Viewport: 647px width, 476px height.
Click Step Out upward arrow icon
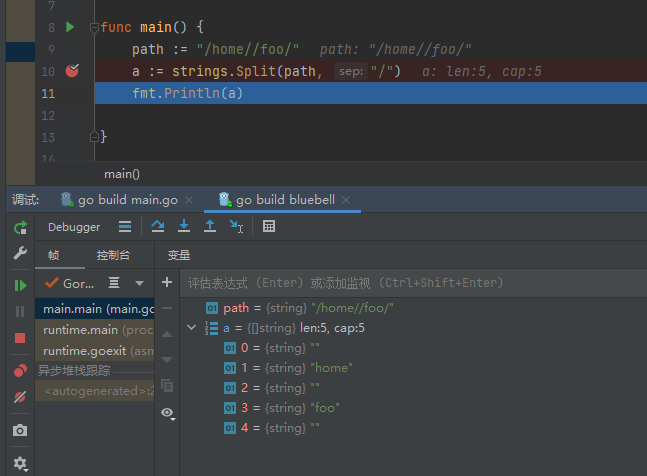click(210, 227)
